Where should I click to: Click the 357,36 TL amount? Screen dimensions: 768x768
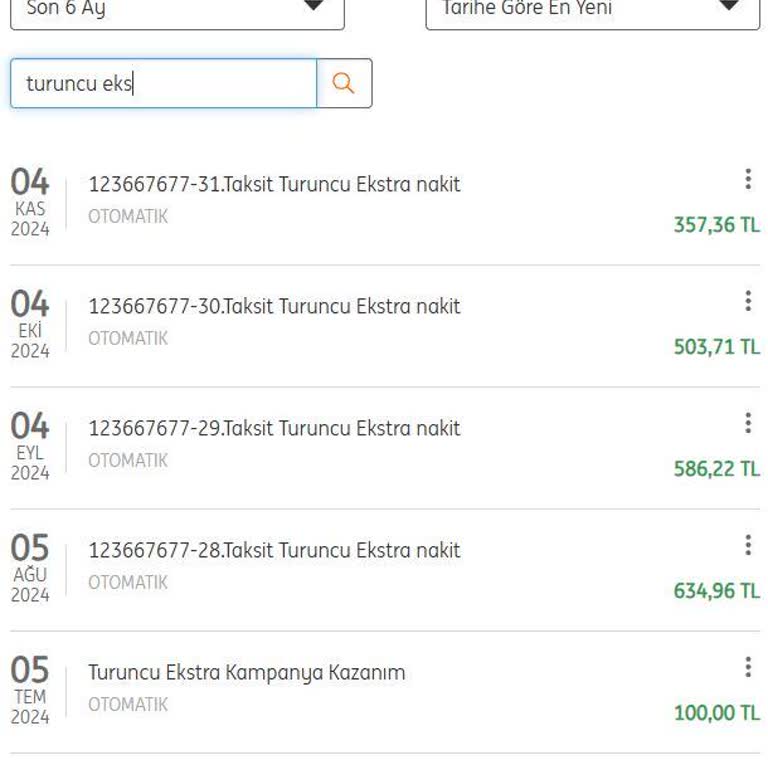(716, 225)
